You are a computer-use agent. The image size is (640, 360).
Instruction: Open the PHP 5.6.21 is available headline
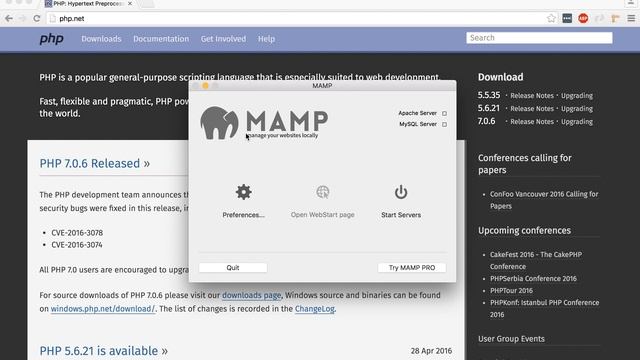[x=104, y=351]
